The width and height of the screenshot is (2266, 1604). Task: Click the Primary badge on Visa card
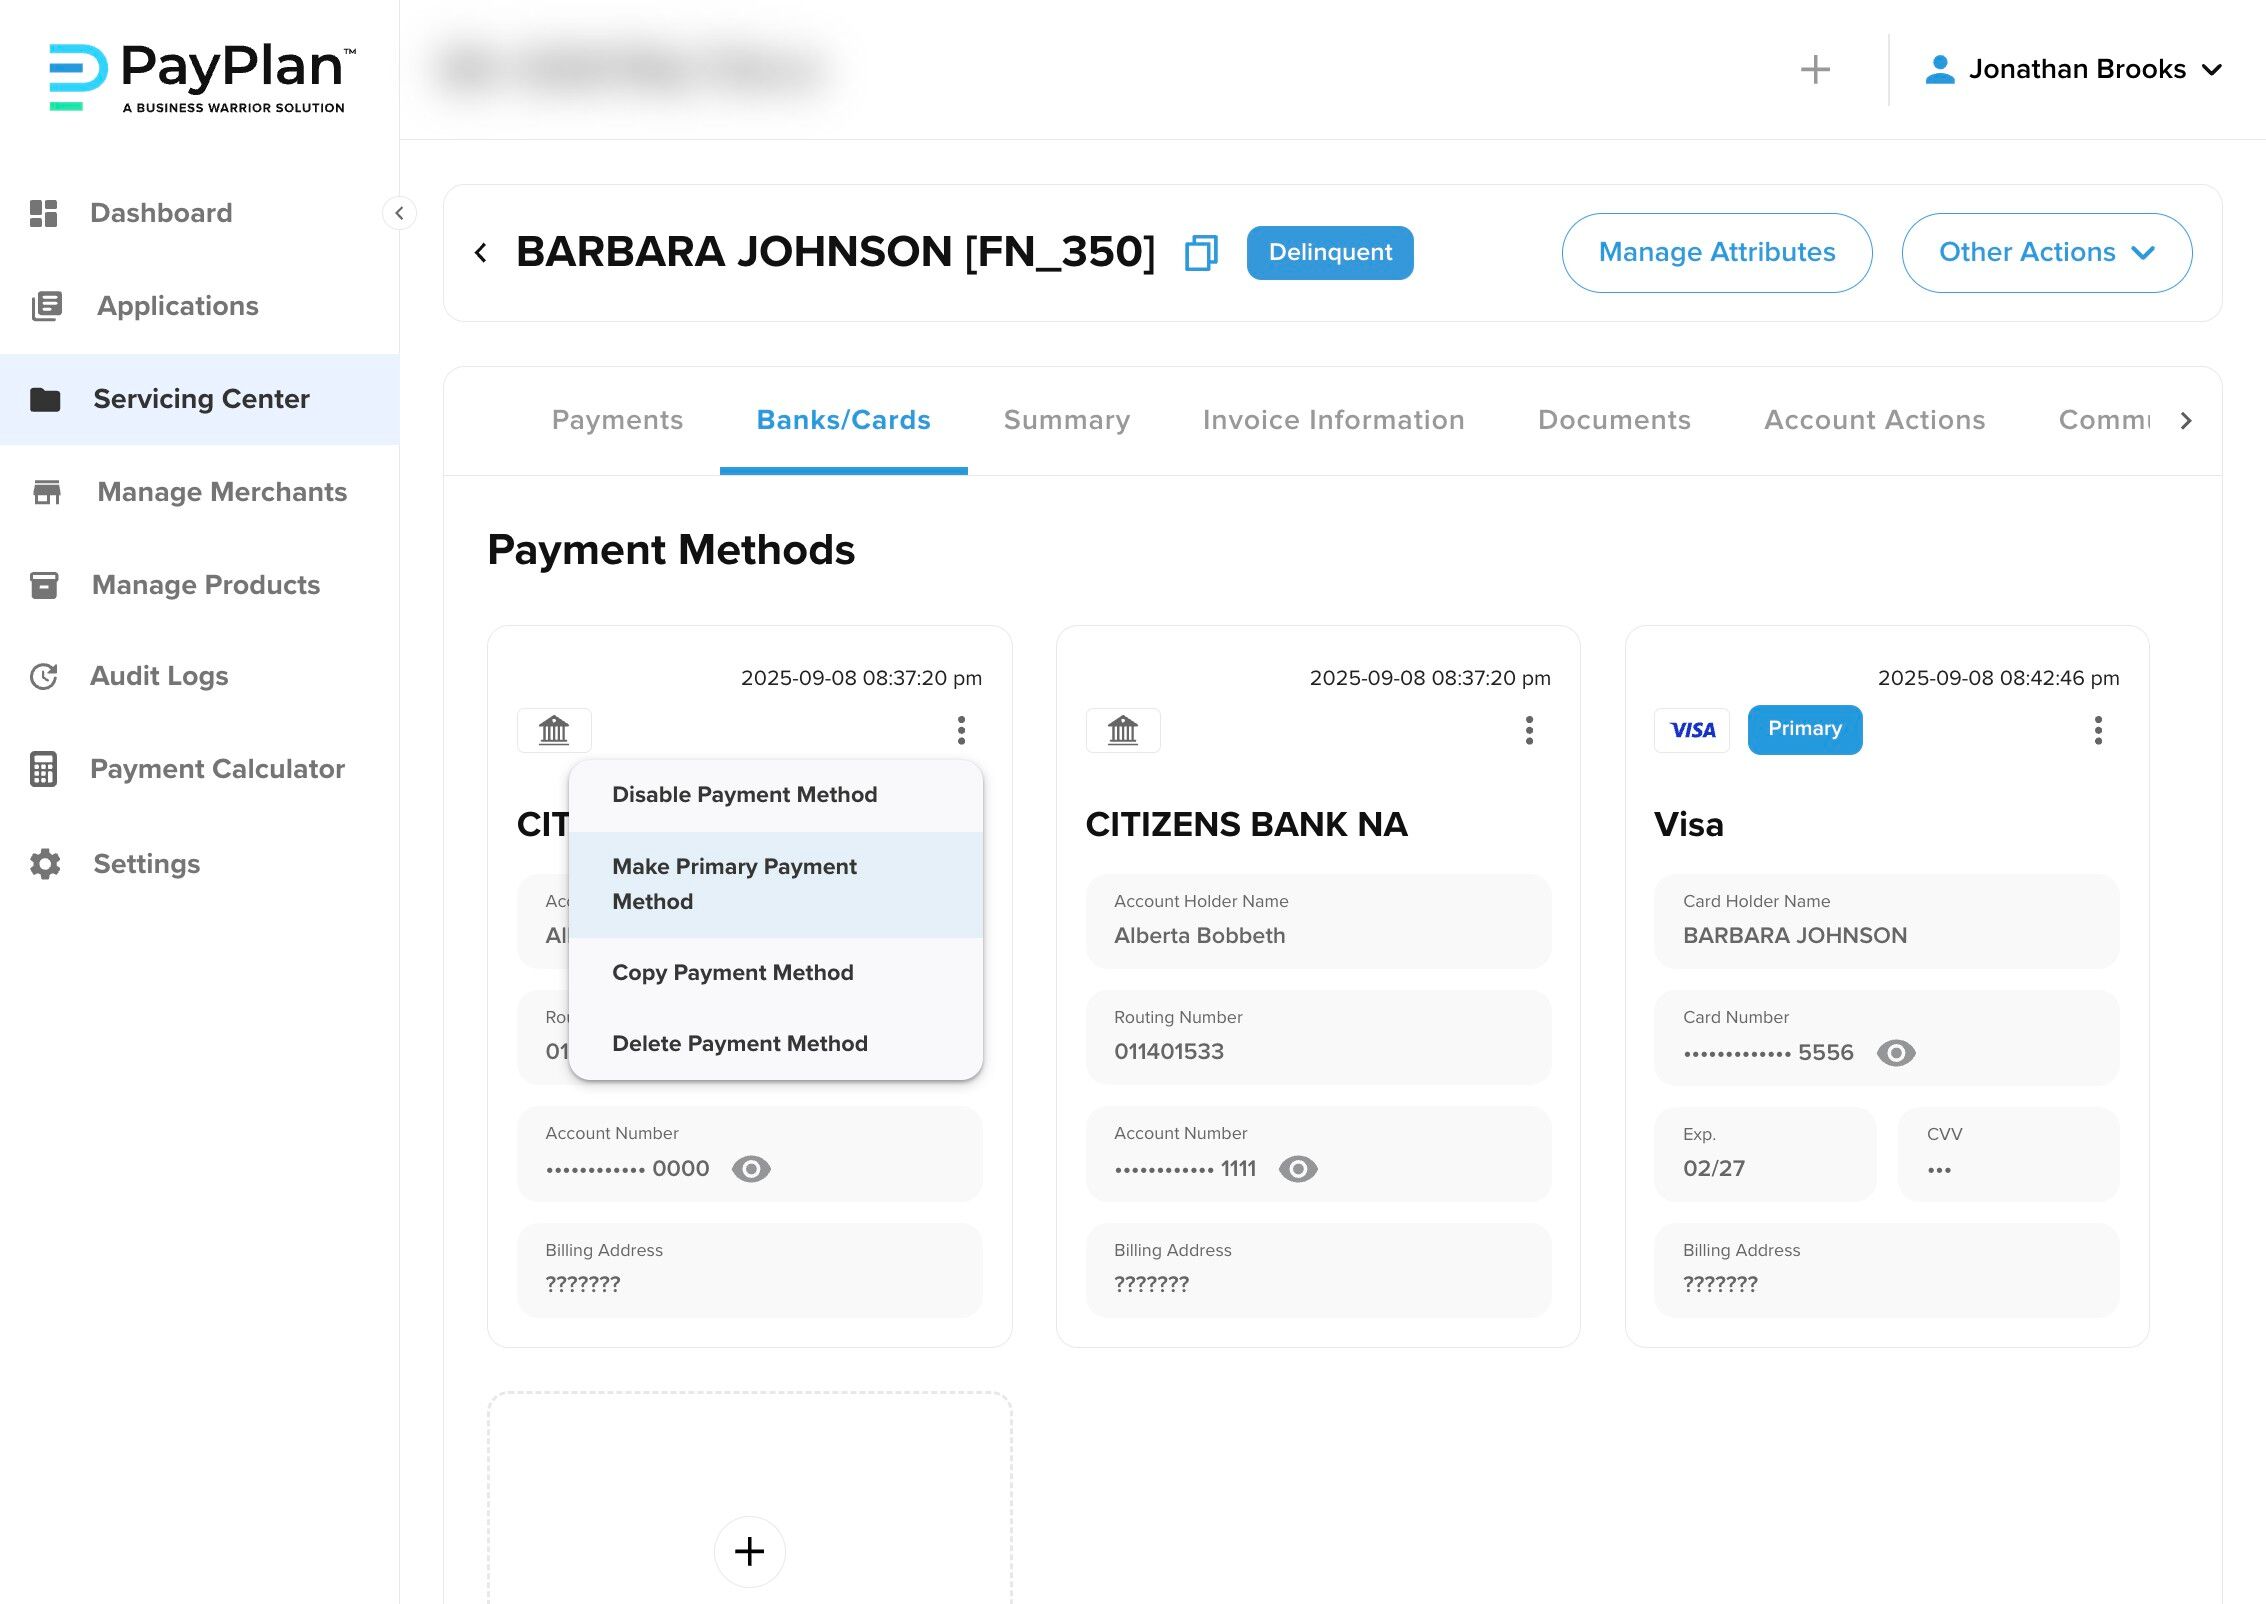1804,729
